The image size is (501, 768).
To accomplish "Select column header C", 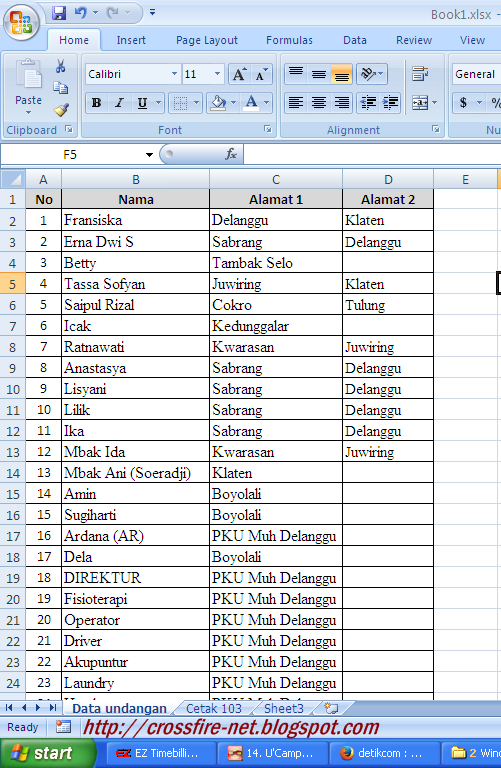I will [276, 179].
